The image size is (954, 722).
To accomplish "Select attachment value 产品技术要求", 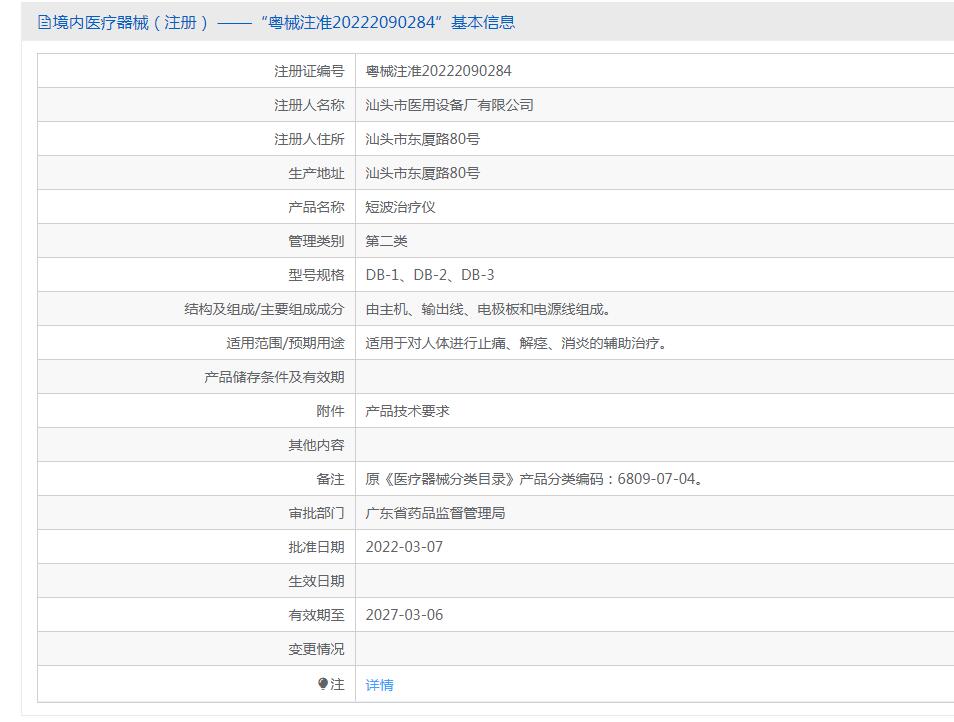I will point(407,411).
